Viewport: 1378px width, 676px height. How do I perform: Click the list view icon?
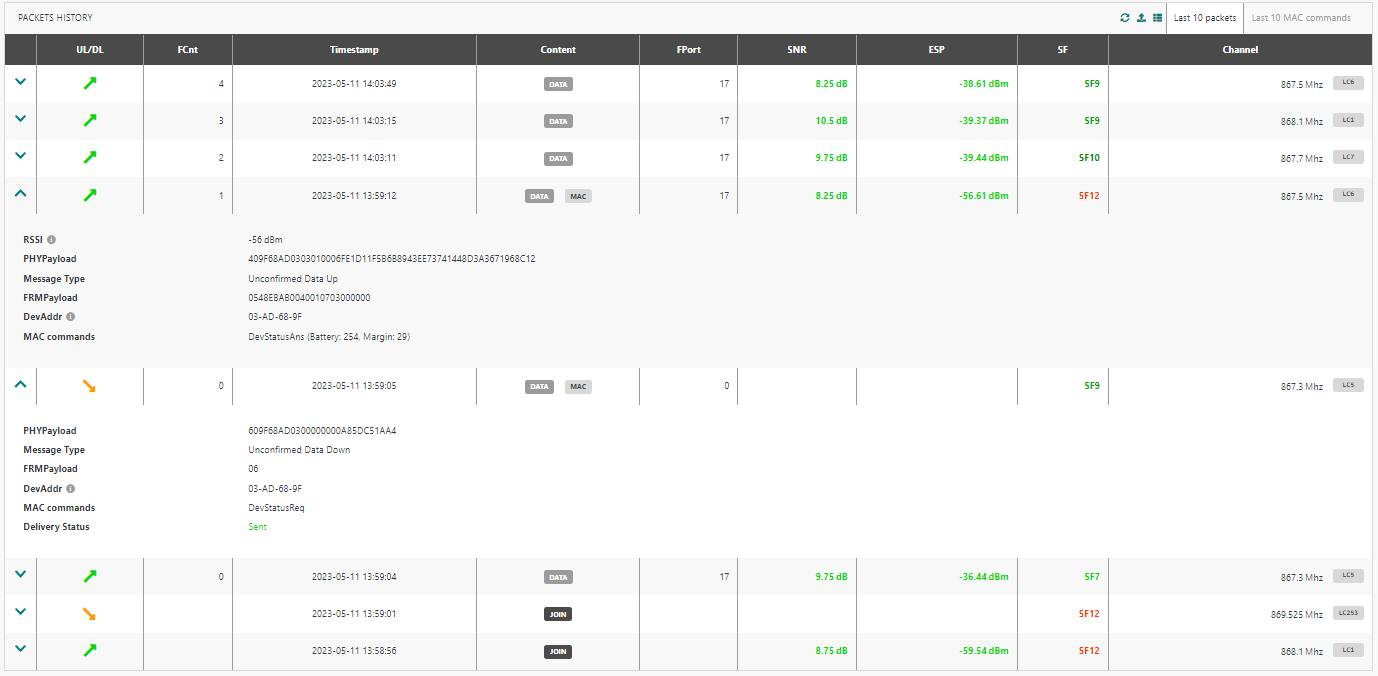coord(1157,18)
